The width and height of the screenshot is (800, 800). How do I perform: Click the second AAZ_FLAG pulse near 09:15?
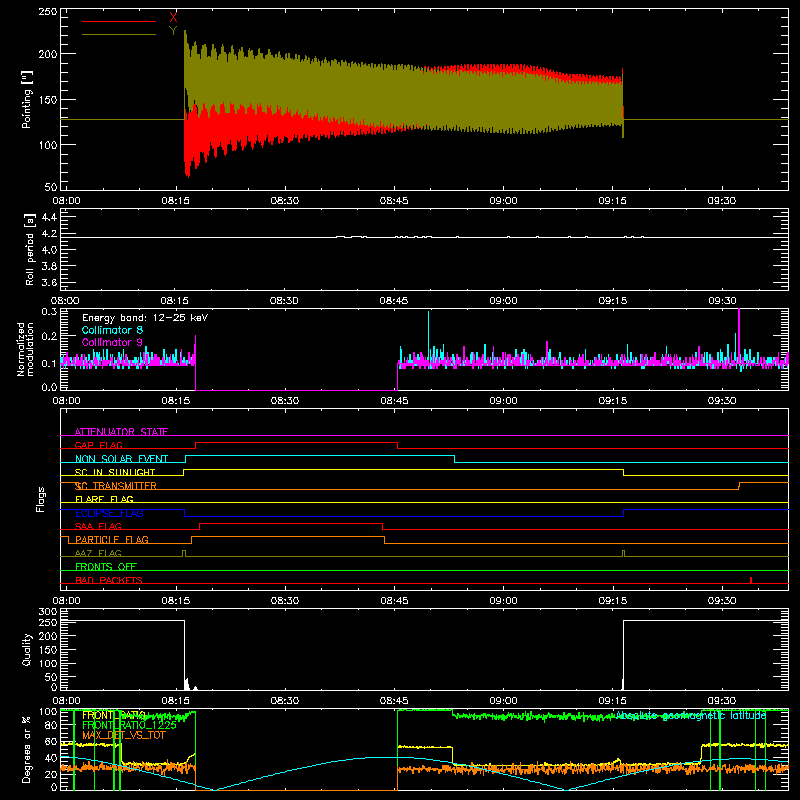click(623, 554)
